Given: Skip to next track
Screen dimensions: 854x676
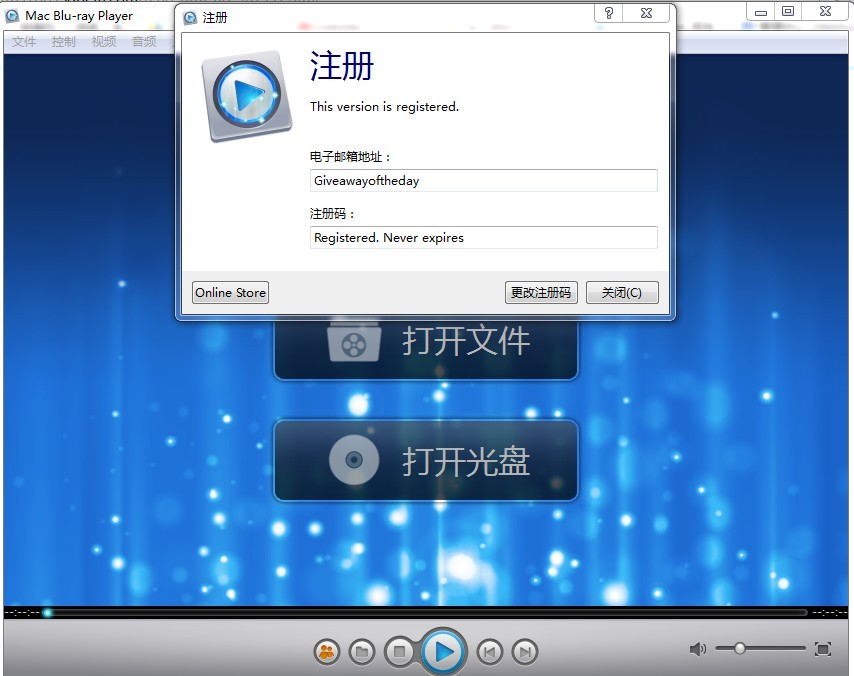Looking at the screenshot, I should (524, 651).
